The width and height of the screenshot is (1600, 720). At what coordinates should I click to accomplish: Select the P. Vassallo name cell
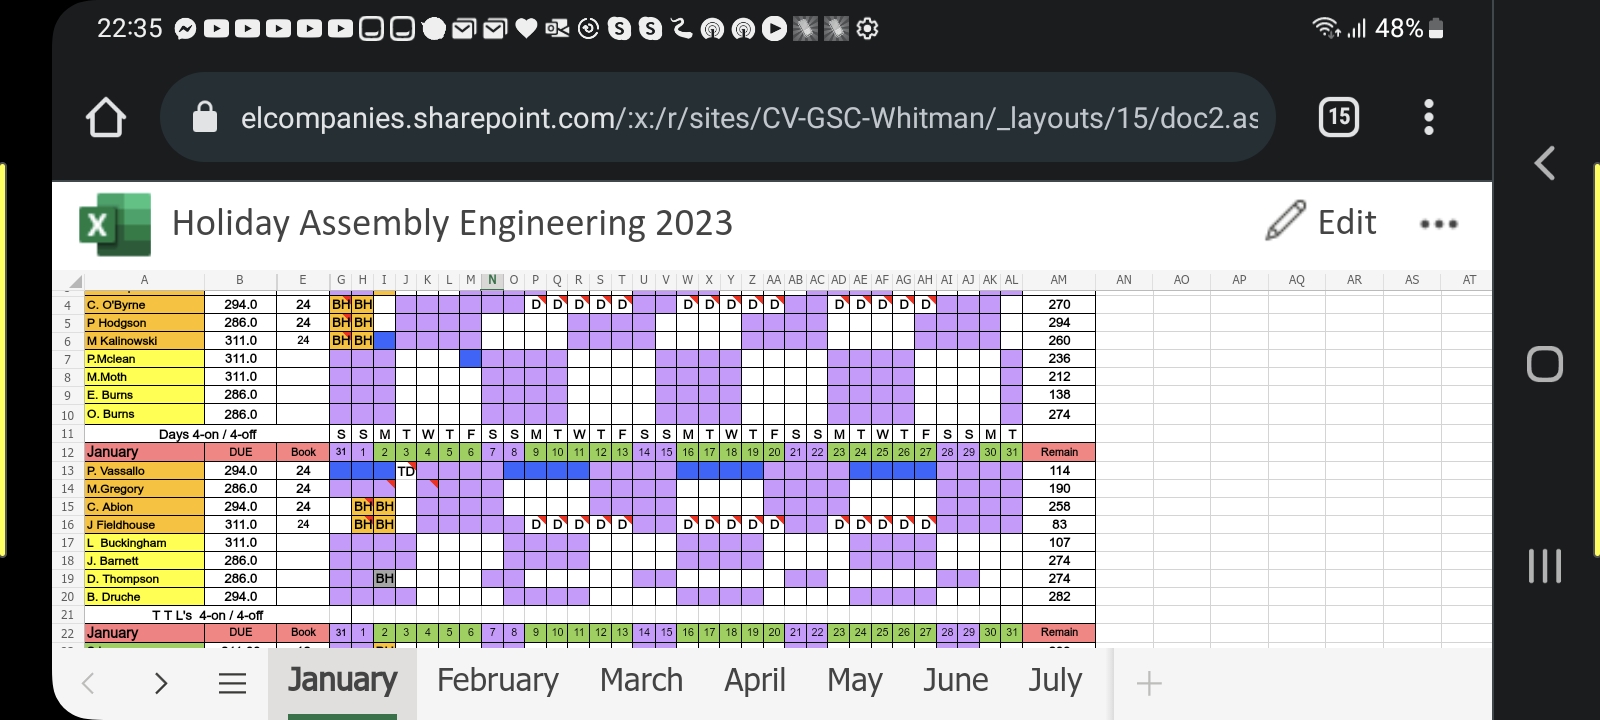[x=144, y=471]
